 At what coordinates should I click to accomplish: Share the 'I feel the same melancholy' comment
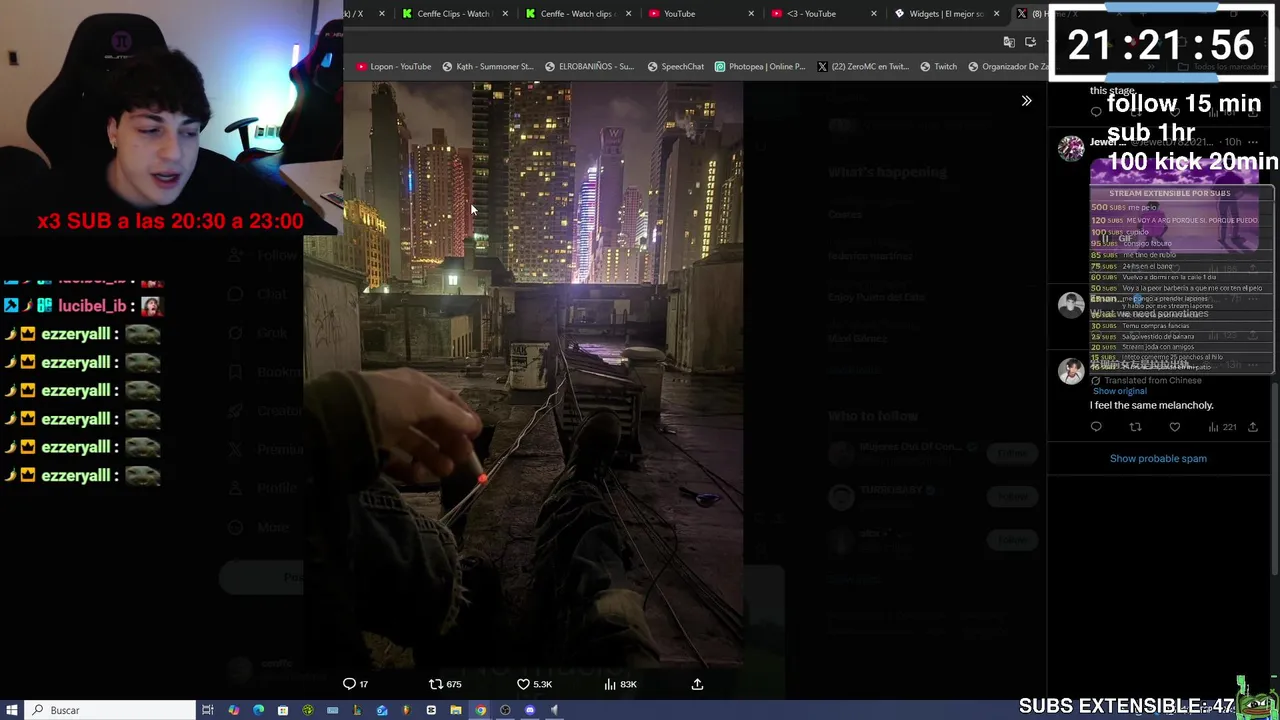tap(1252, 427)
